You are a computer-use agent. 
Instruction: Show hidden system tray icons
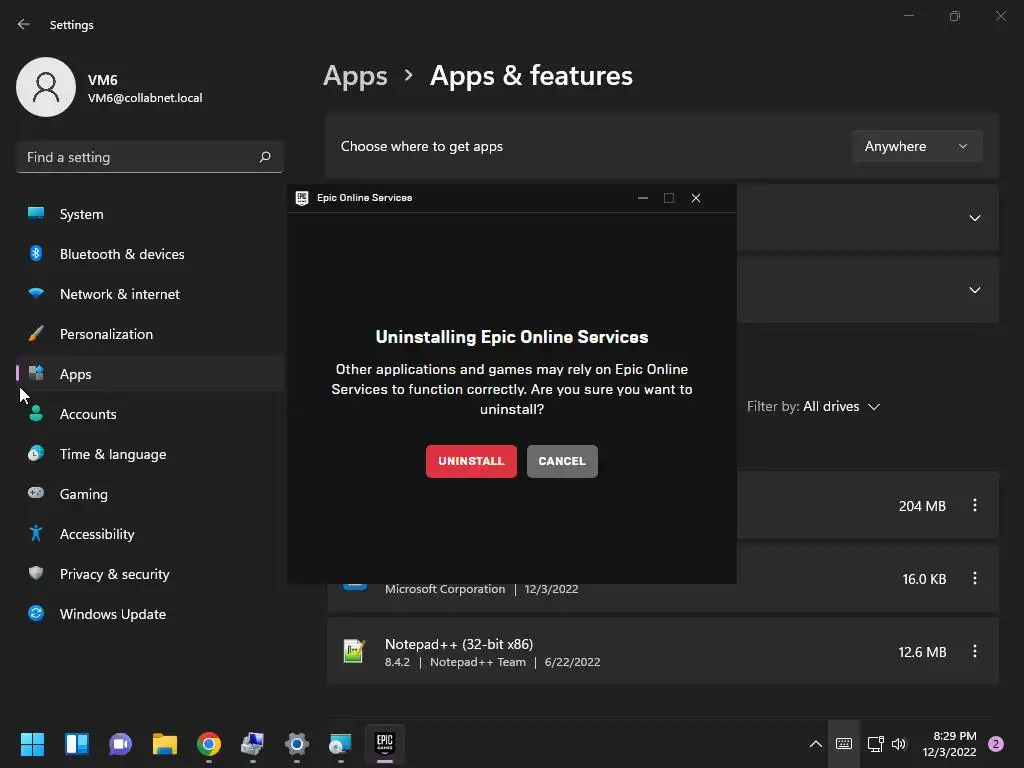point(816,744)
